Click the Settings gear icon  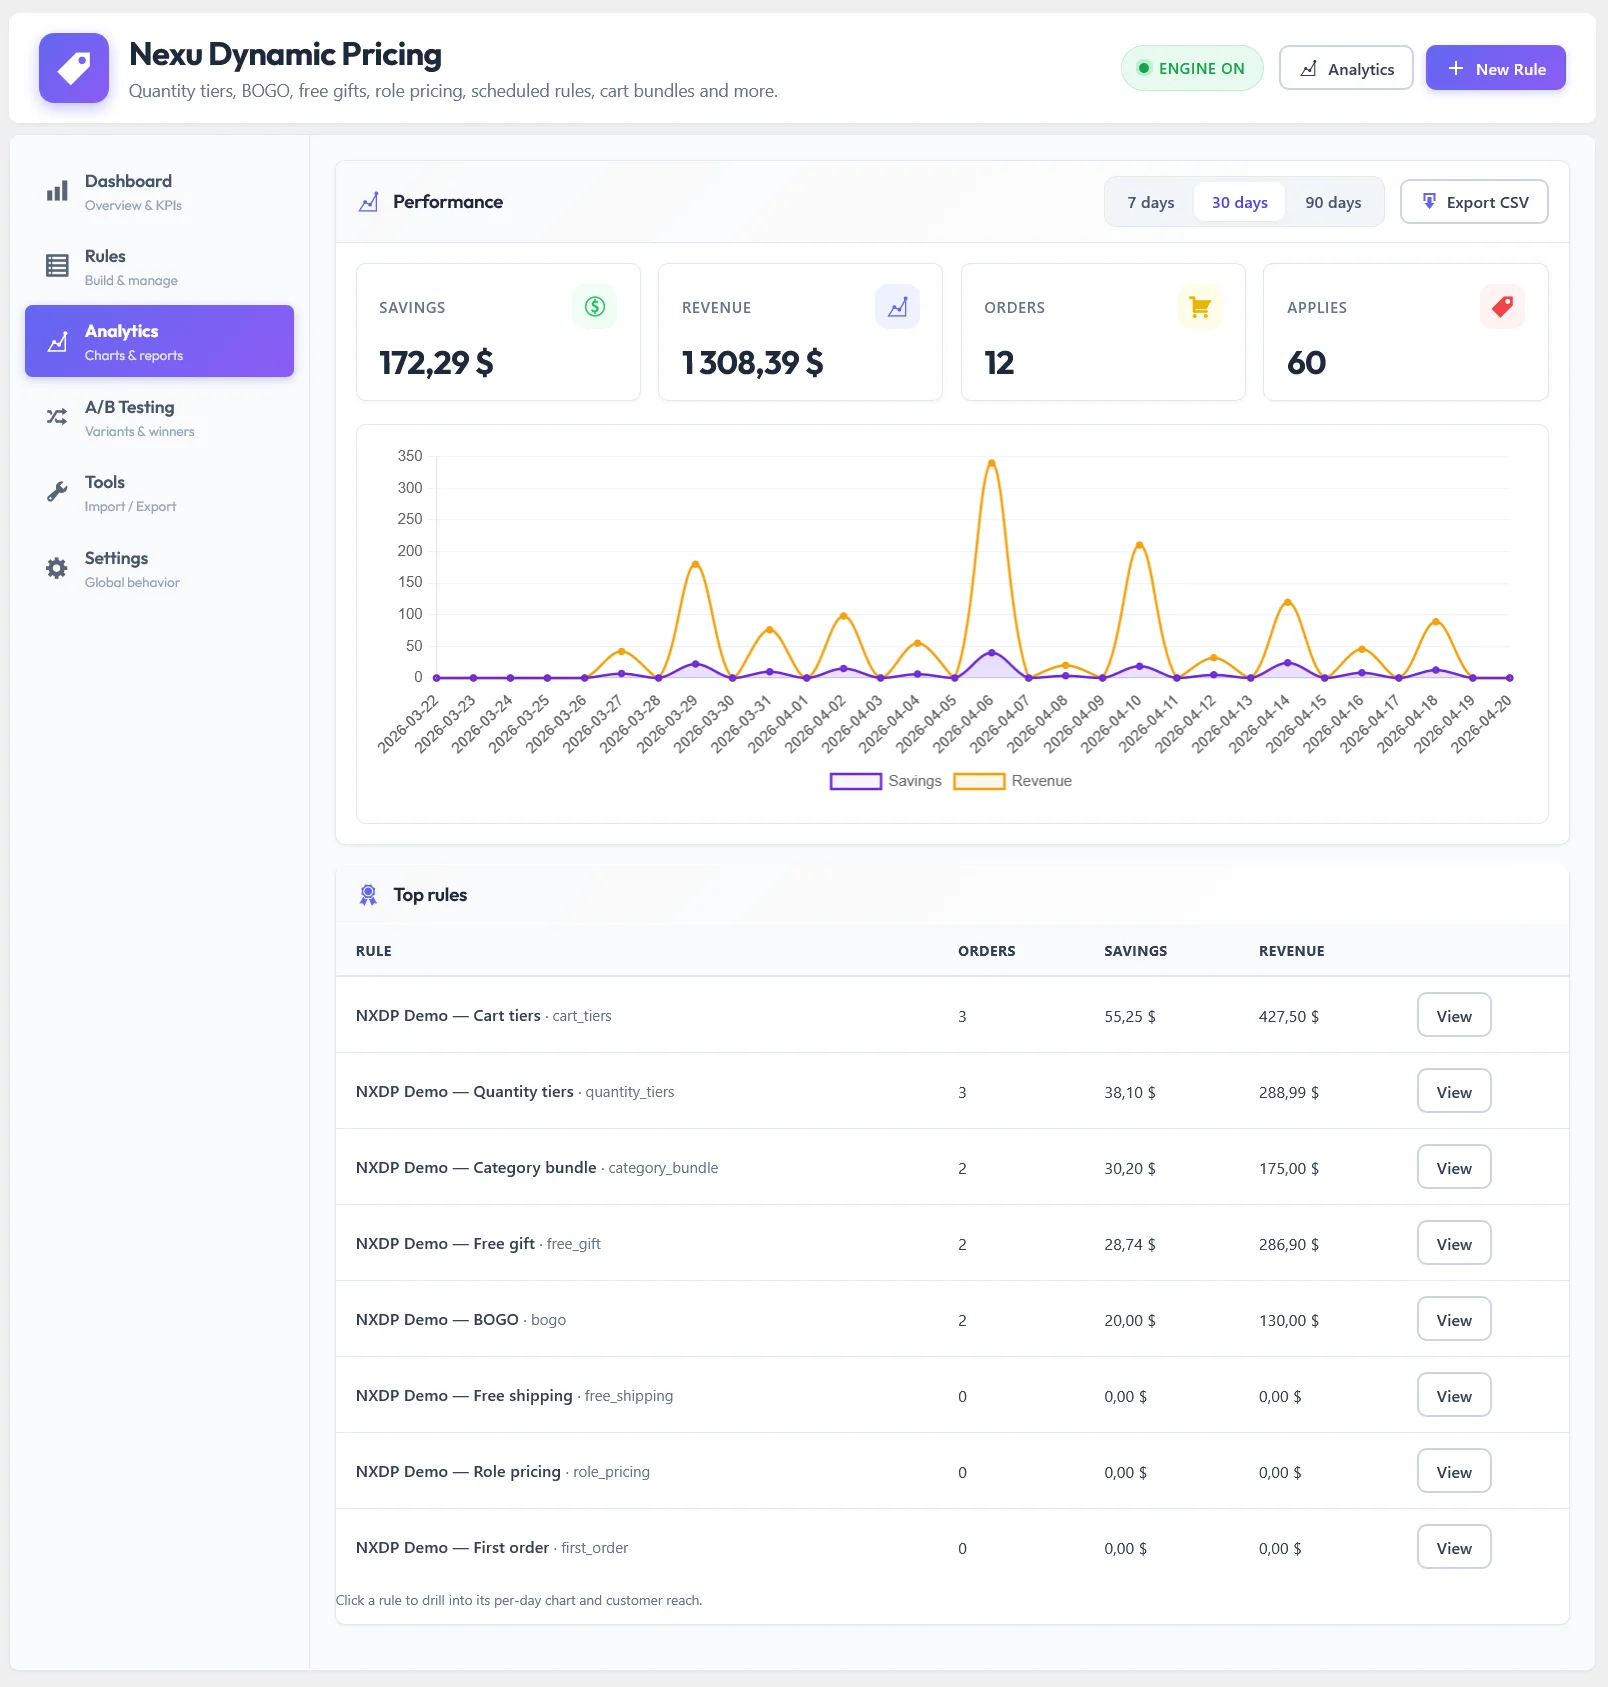pos(57,568)
